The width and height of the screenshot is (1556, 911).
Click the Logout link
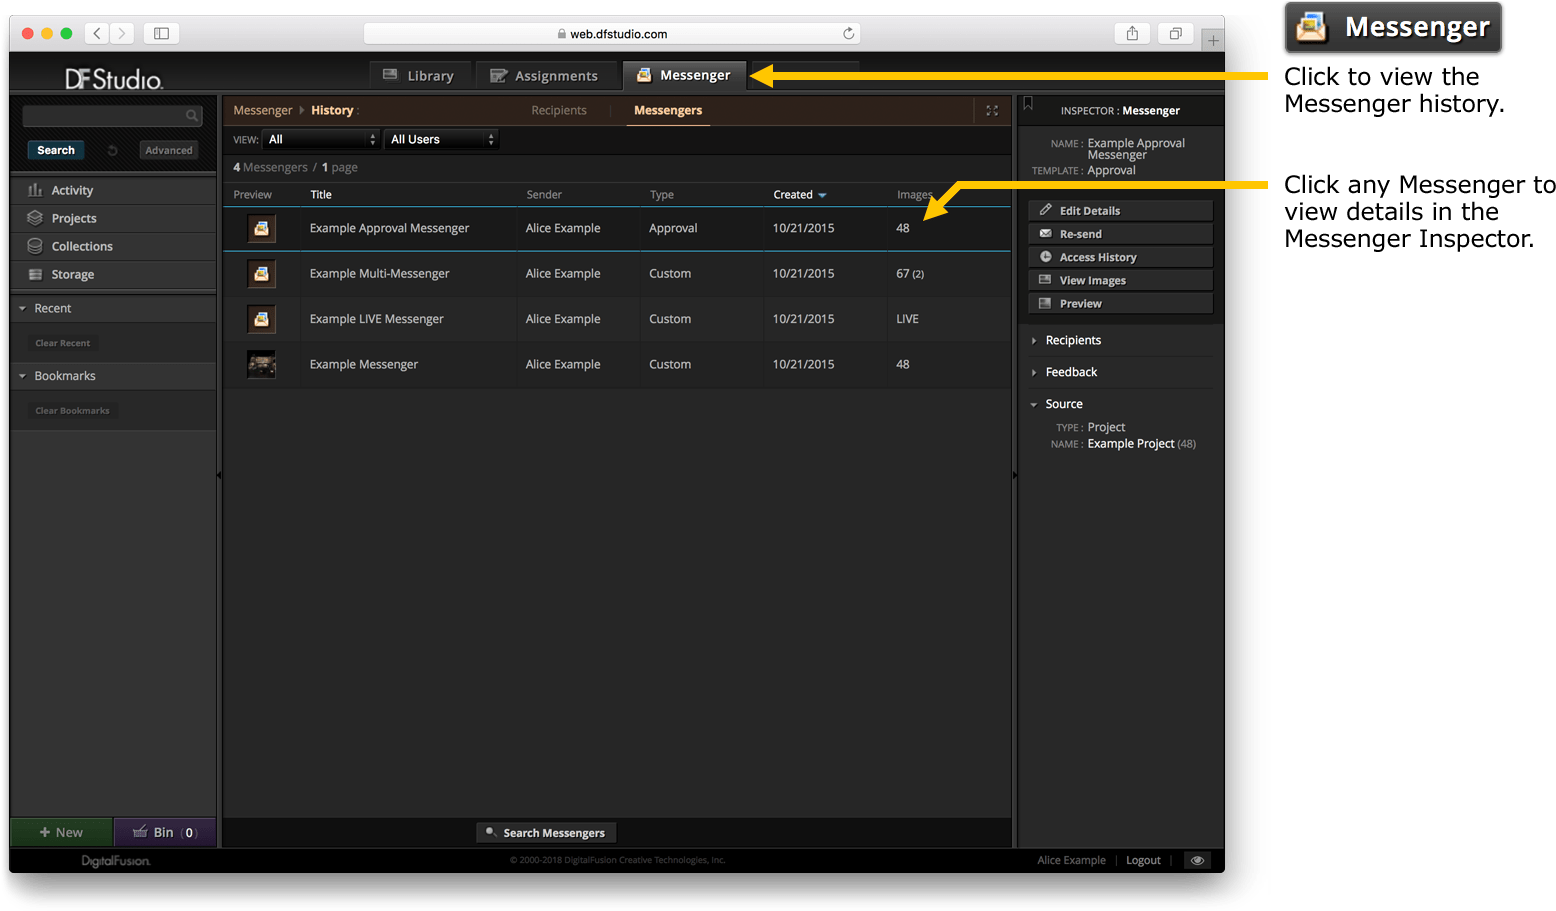[x=1143, y=860]
